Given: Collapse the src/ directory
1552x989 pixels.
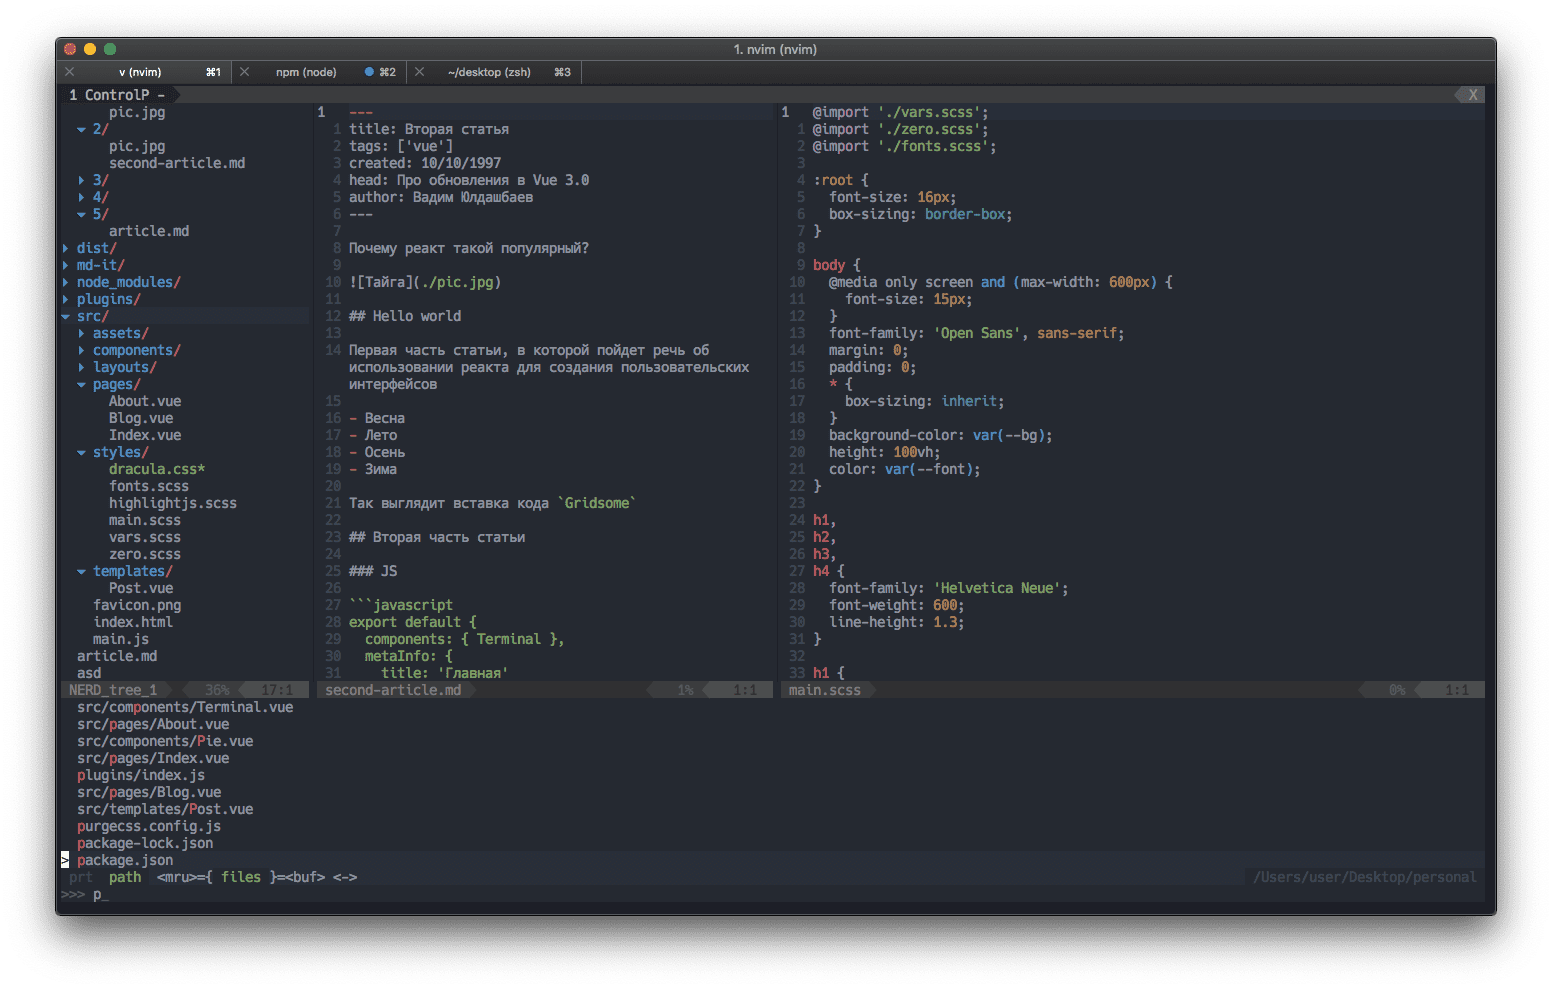Looking at the screenshot, I should (x=66, y=316).
